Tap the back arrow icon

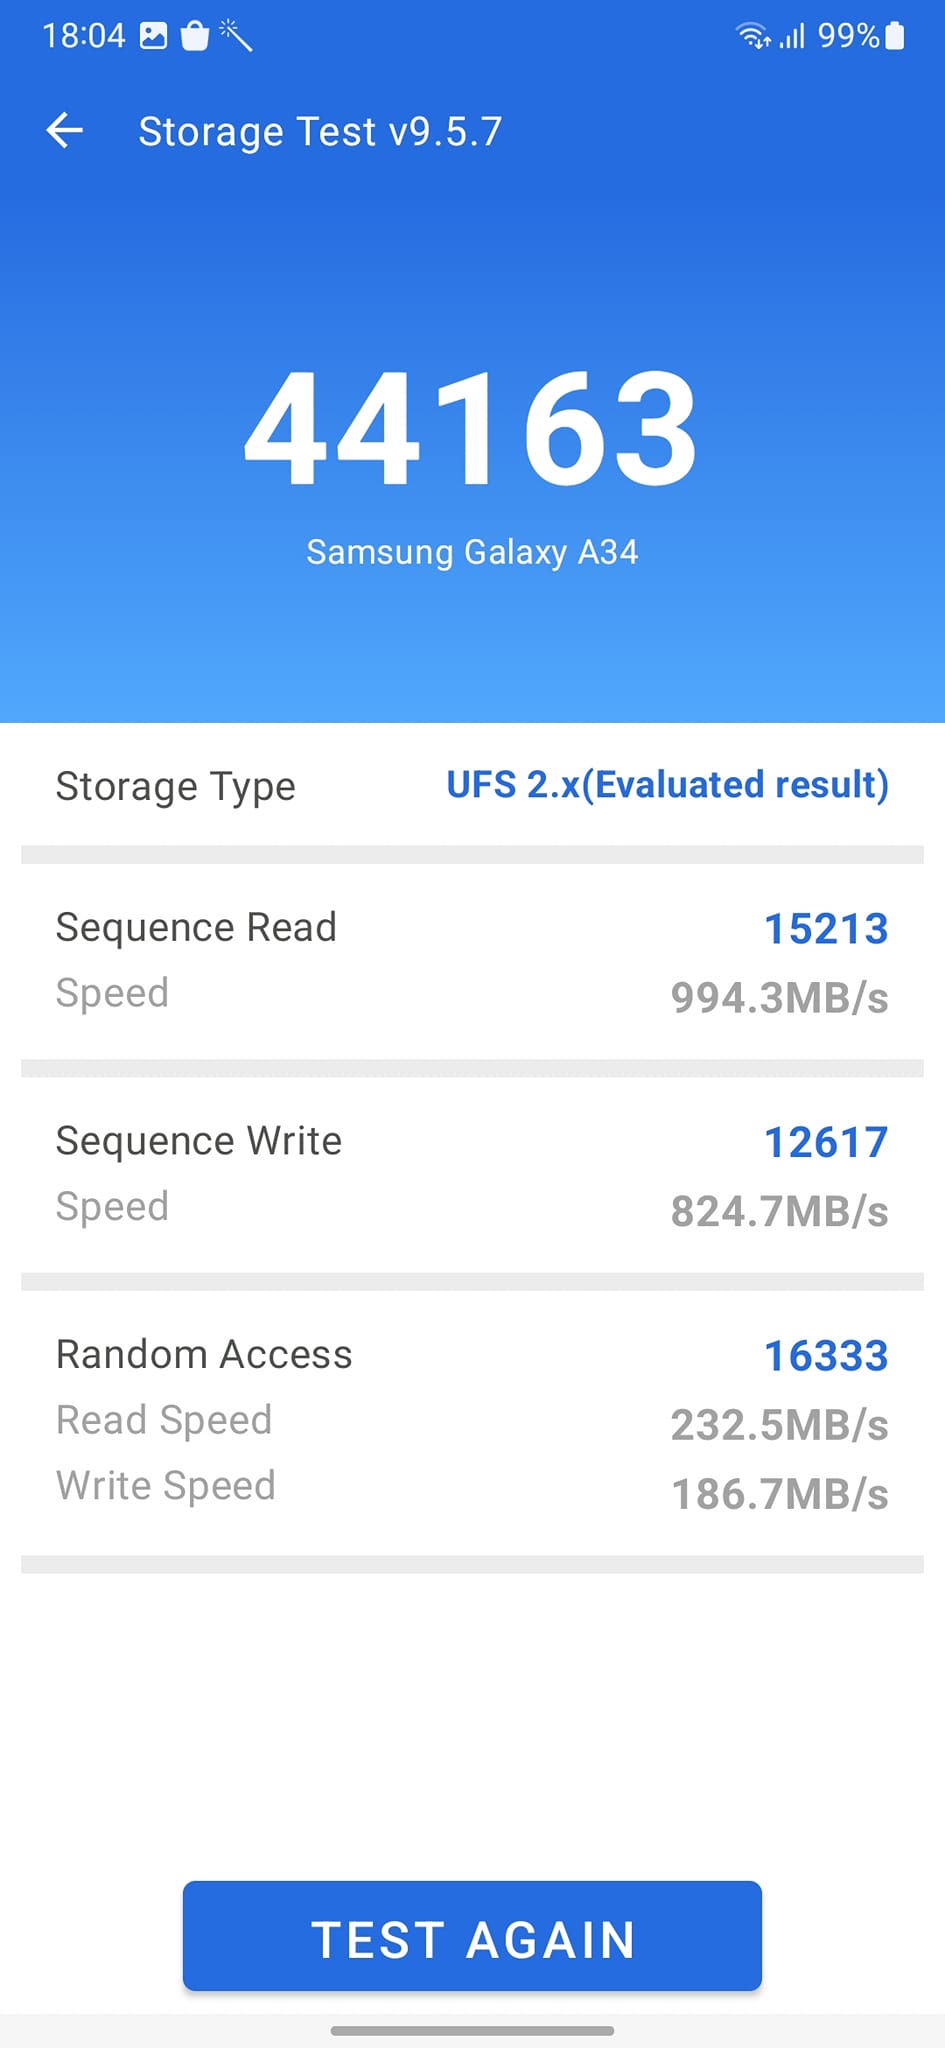click(x=65, y=131)
